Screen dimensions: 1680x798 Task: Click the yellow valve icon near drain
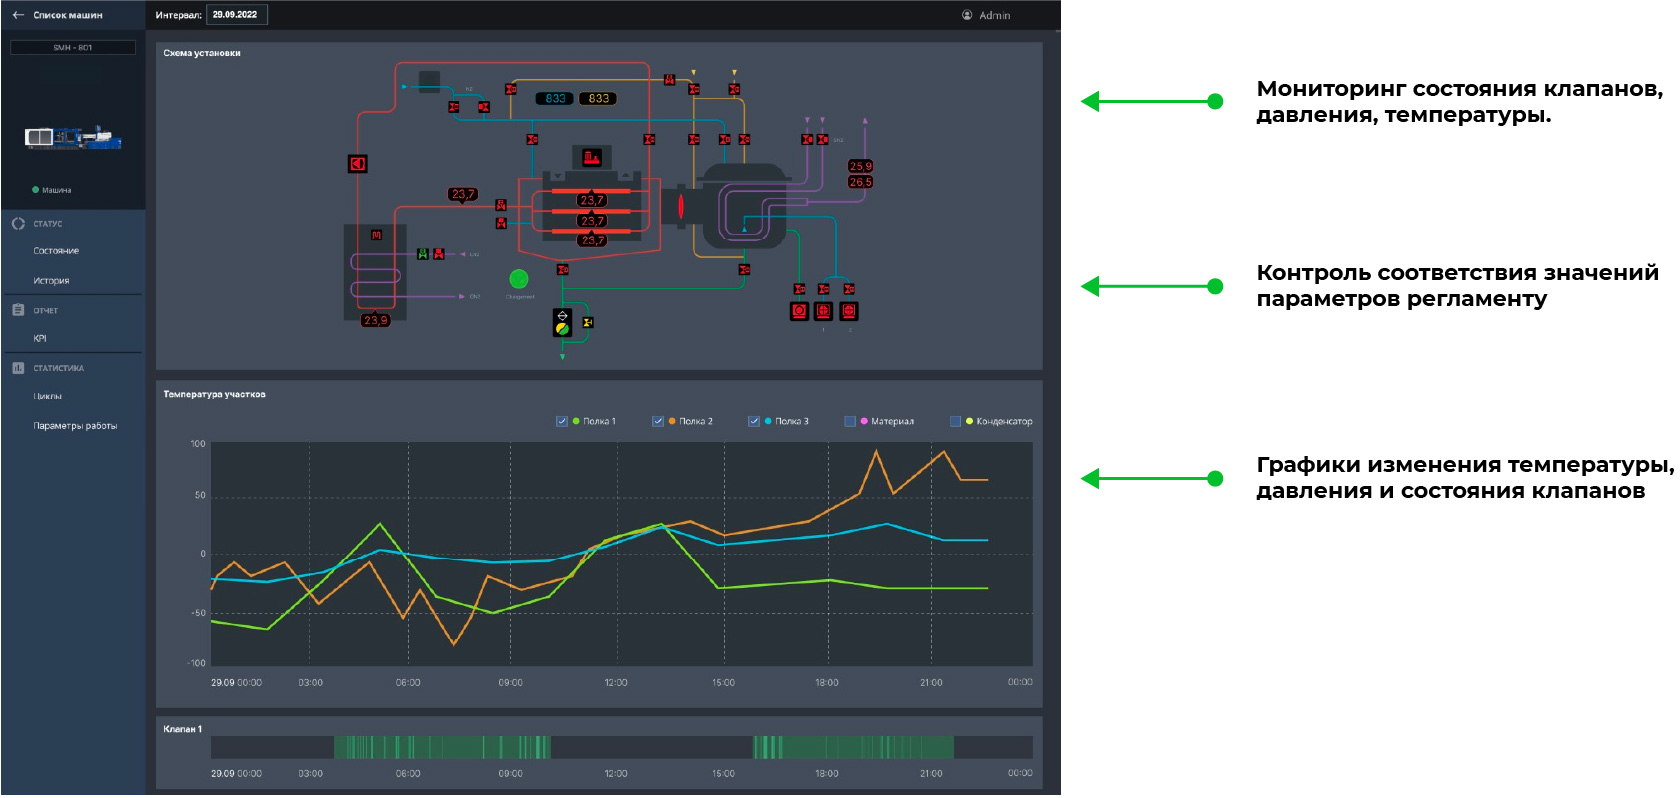point(588,322)
